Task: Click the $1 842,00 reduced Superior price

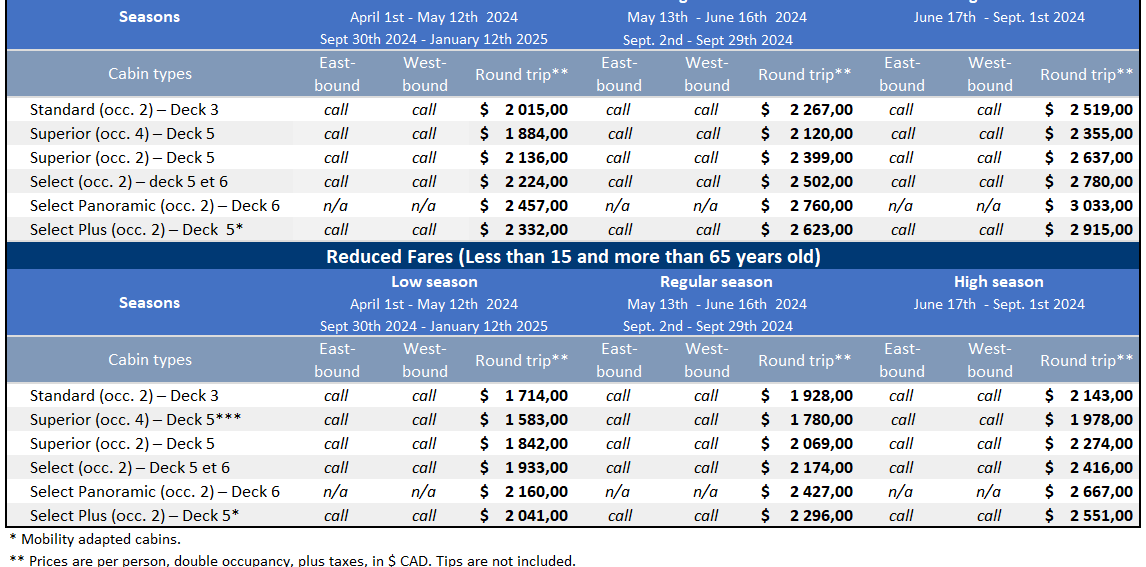Action: point(536,444)
